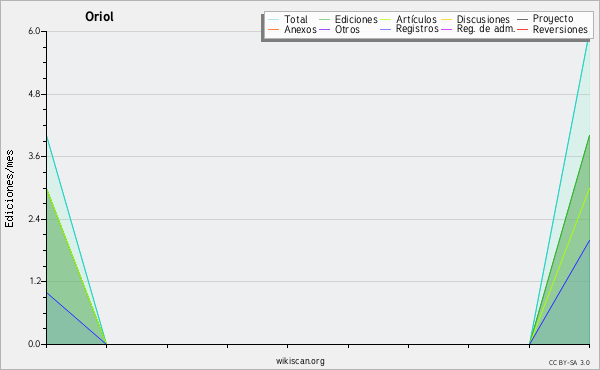Click the 6.0 y-axis value

pos(34,31)
